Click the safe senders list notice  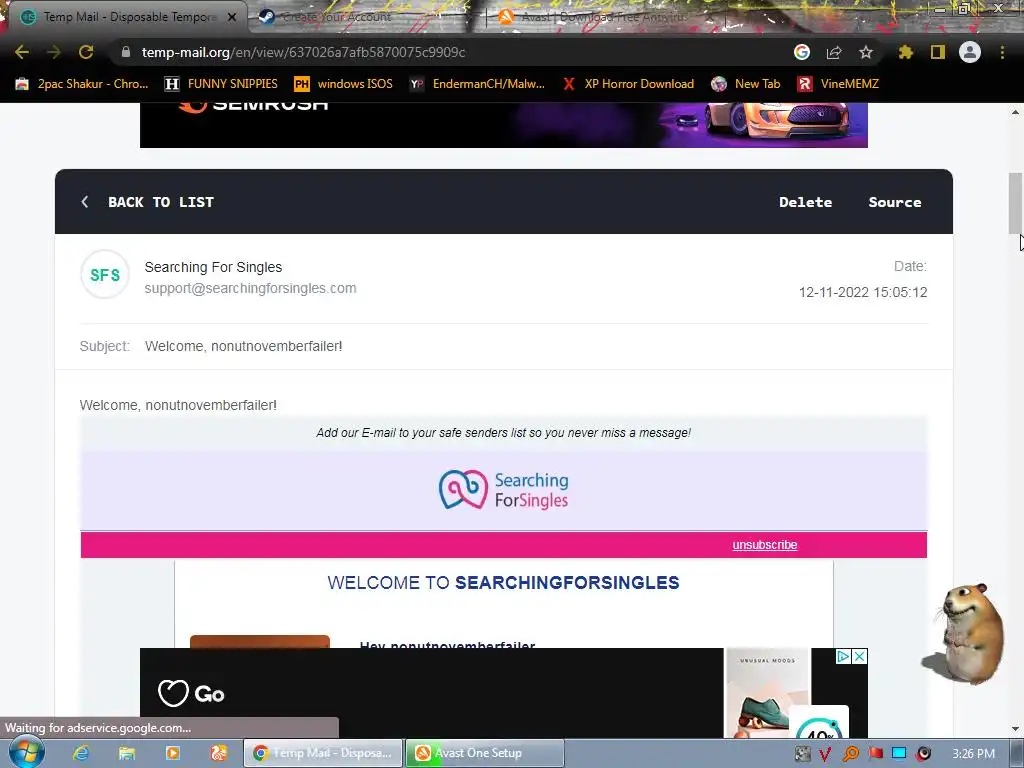coord(504,432)
